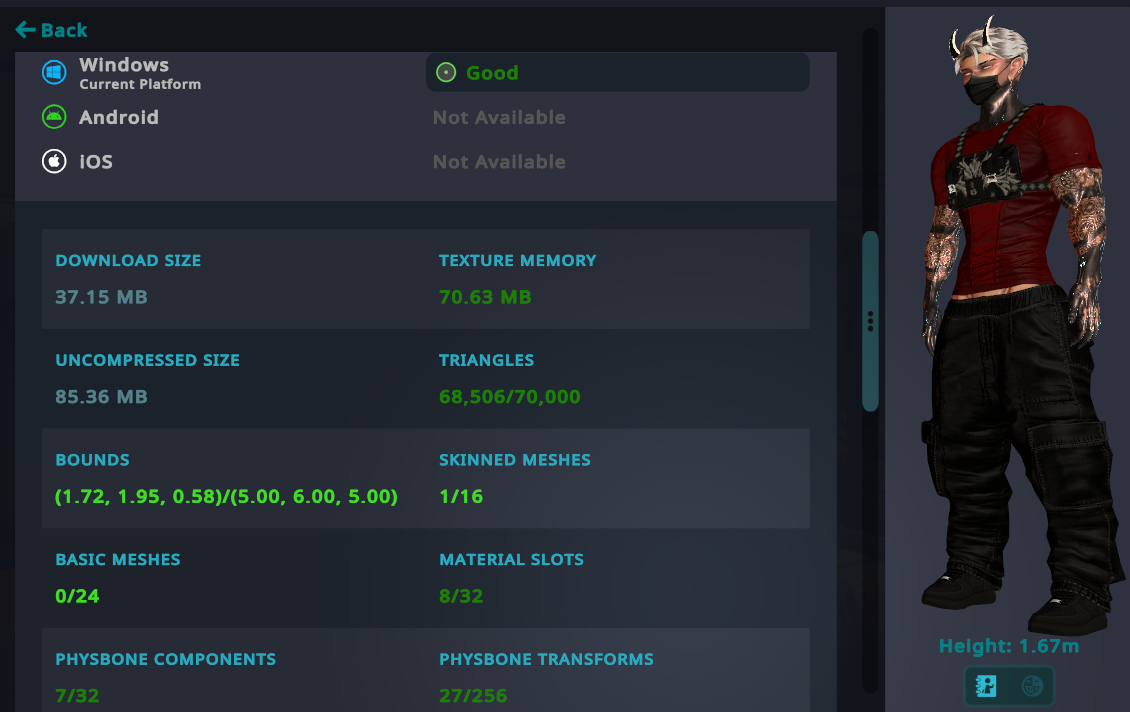Click the 'BOUNDS' heading
The height and width of the screenshot is (712, 1130).
pos(92,460)
